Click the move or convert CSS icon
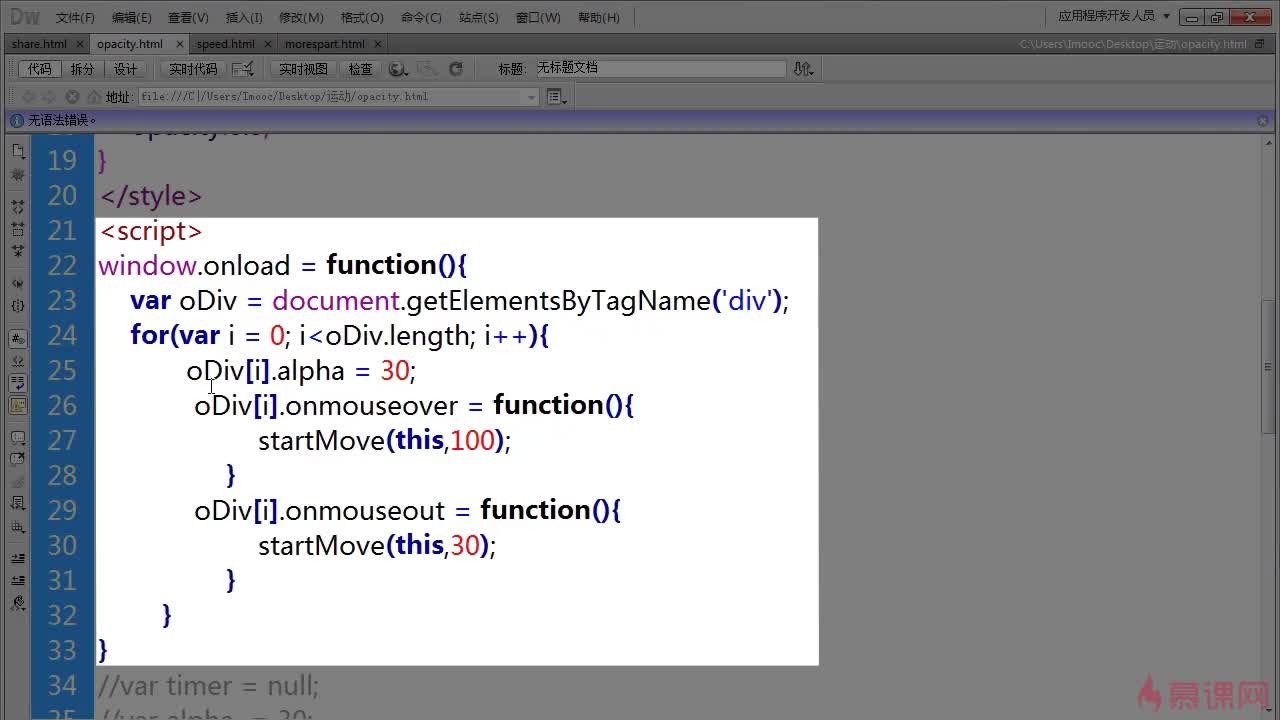 18,527
